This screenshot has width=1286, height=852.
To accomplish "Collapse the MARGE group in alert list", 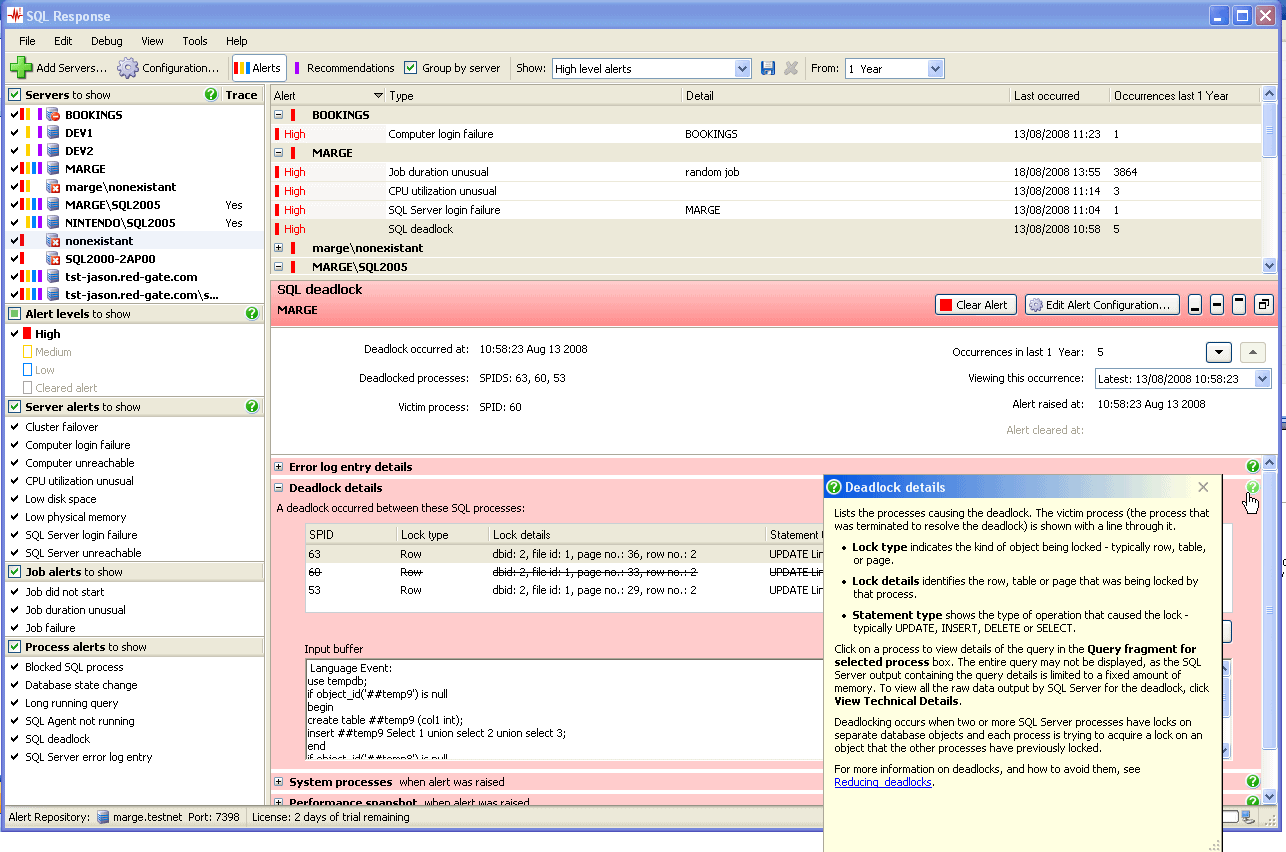I will coord(278,153).
